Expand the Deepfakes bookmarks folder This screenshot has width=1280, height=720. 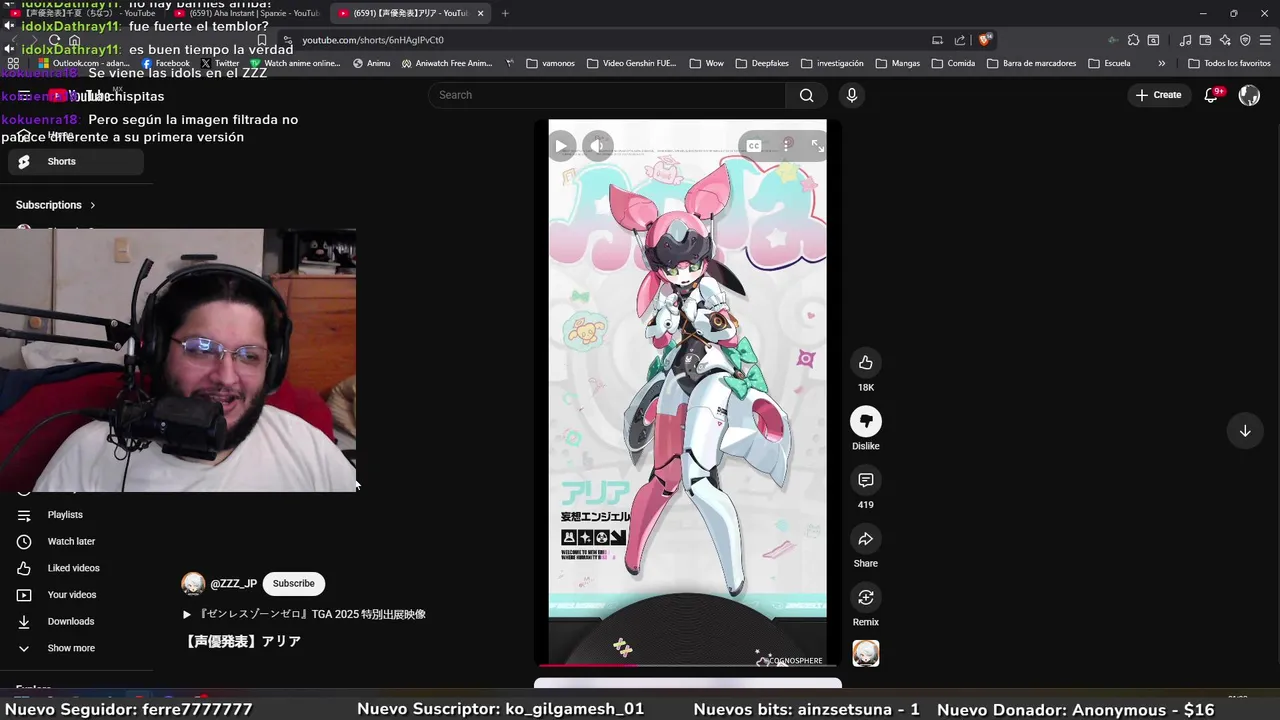[762, 63]
